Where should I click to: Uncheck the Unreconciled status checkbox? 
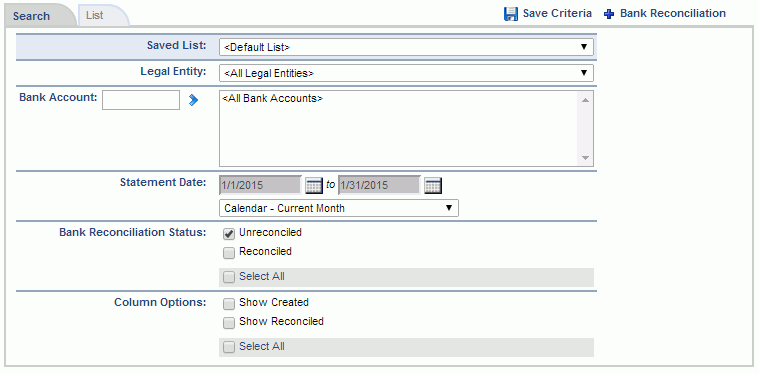[x=229, y=234]
